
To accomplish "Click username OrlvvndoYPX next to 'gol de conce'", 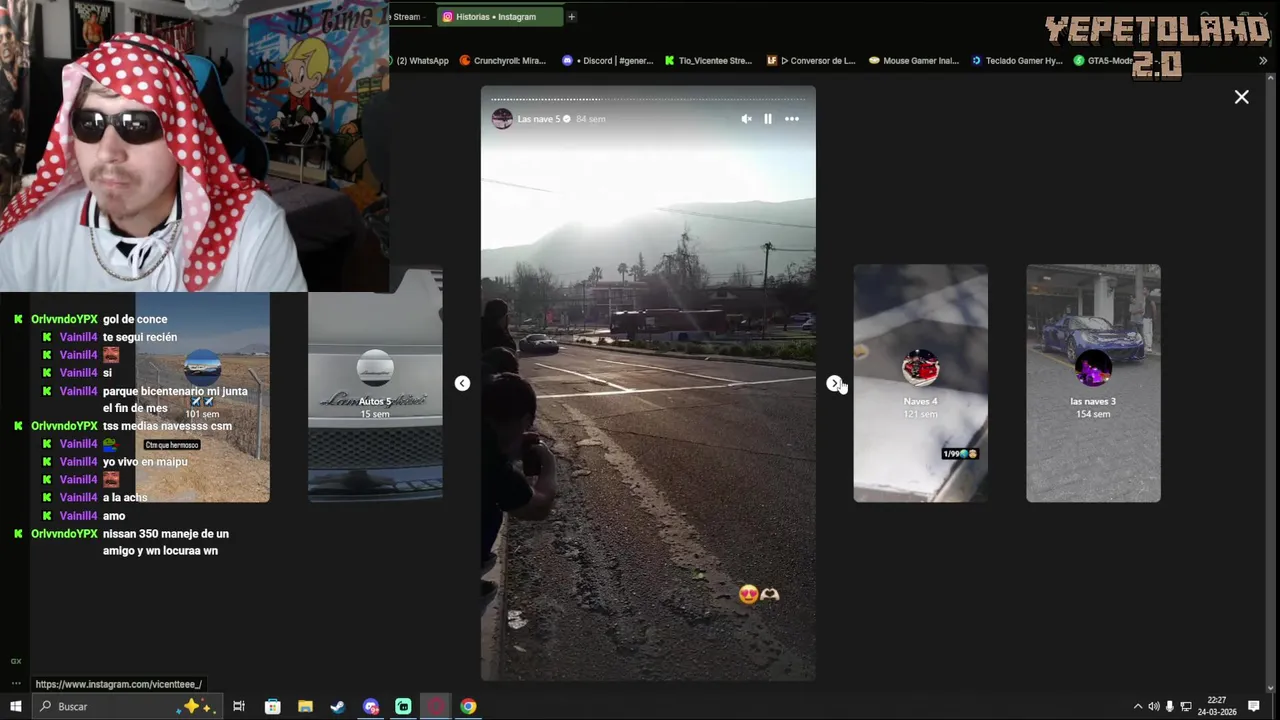I will [64, 319].
